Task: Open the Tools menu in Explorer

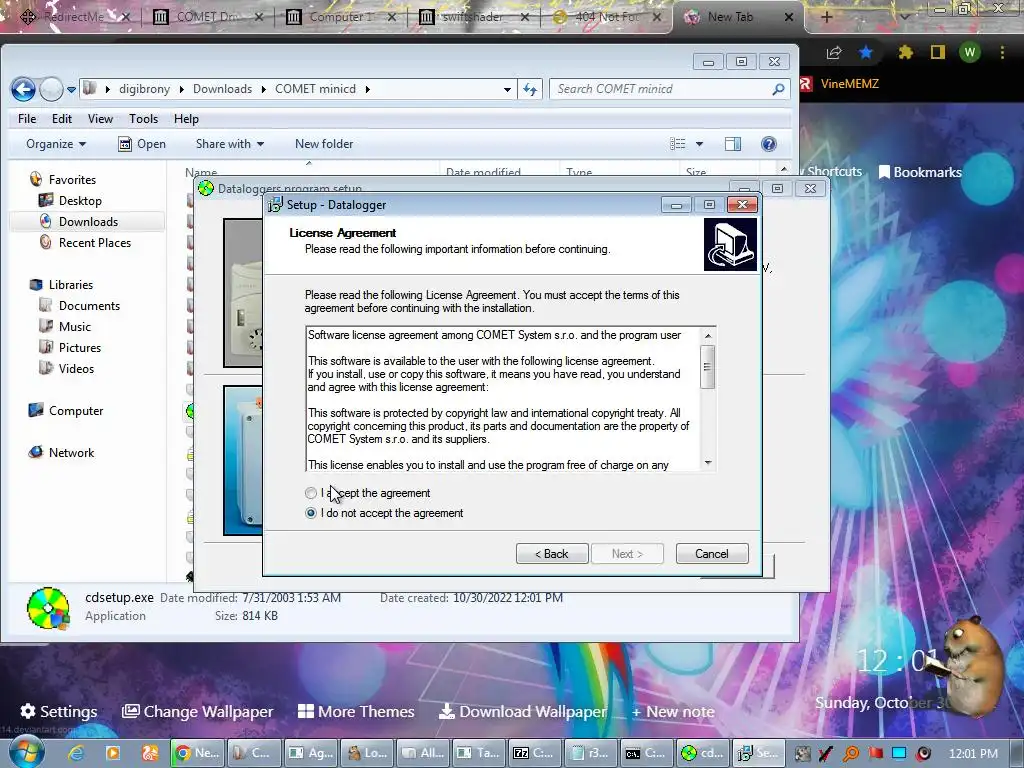Action: 143,119
